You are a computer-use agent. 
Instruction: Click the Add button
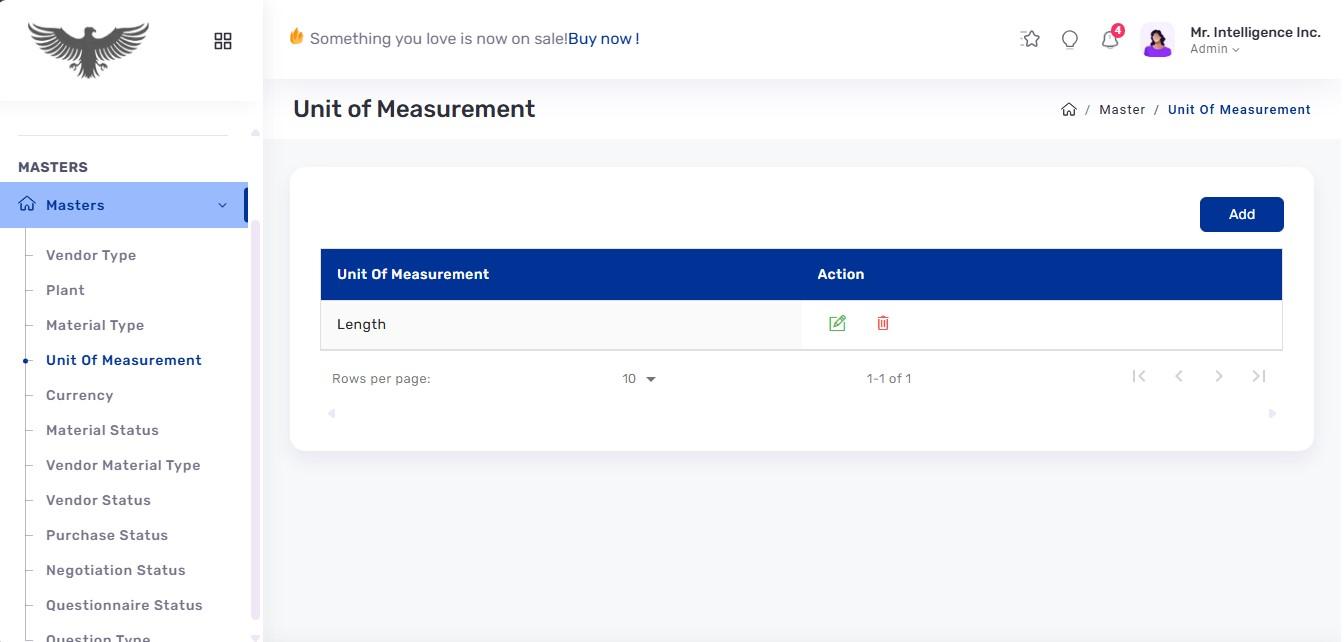(x=1242, y=214)
